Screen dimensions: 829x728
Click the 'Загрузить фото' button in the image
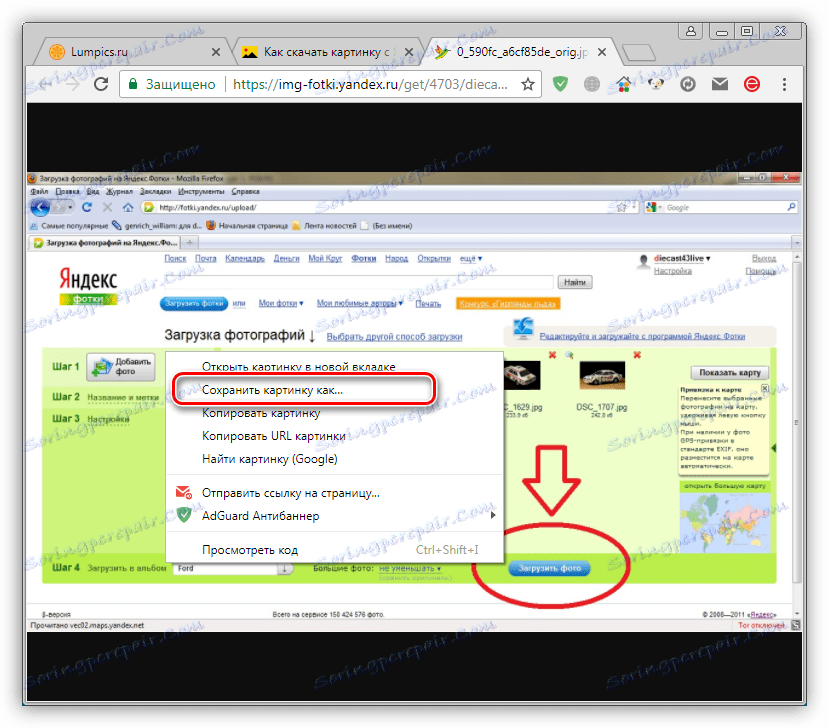[549, 568]
